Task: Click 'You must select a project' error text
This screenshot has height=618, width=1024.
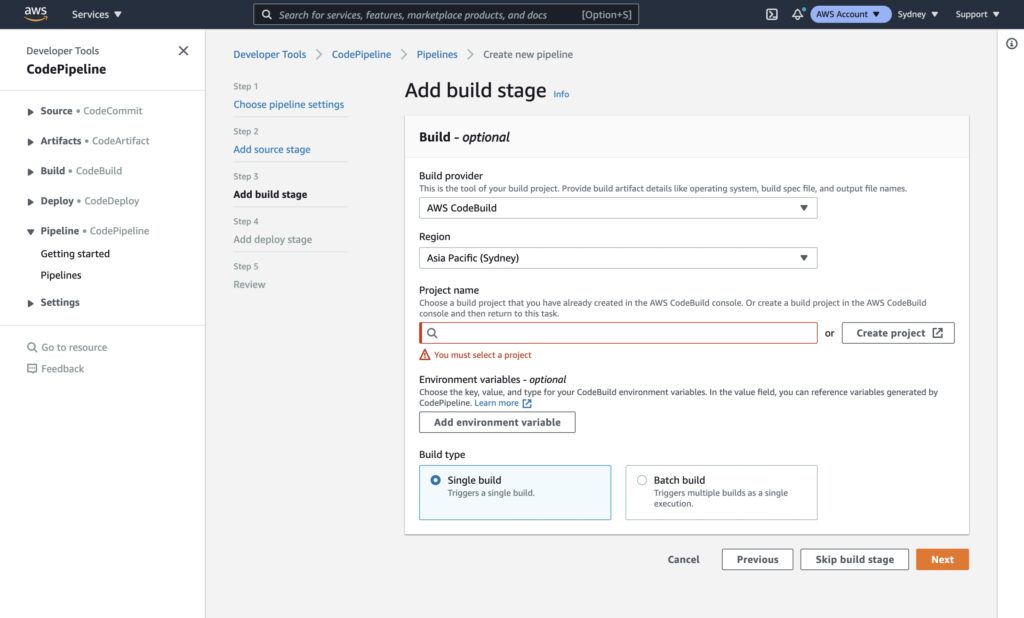Action: (x=483, y=355)
